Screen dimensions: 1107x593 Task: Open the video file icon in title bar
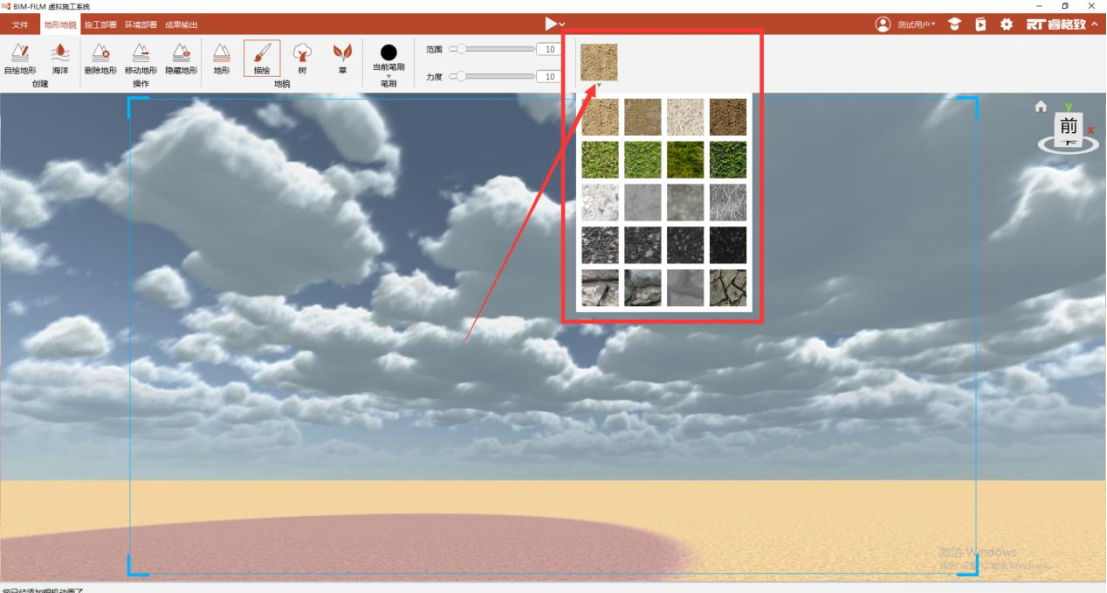981,24
